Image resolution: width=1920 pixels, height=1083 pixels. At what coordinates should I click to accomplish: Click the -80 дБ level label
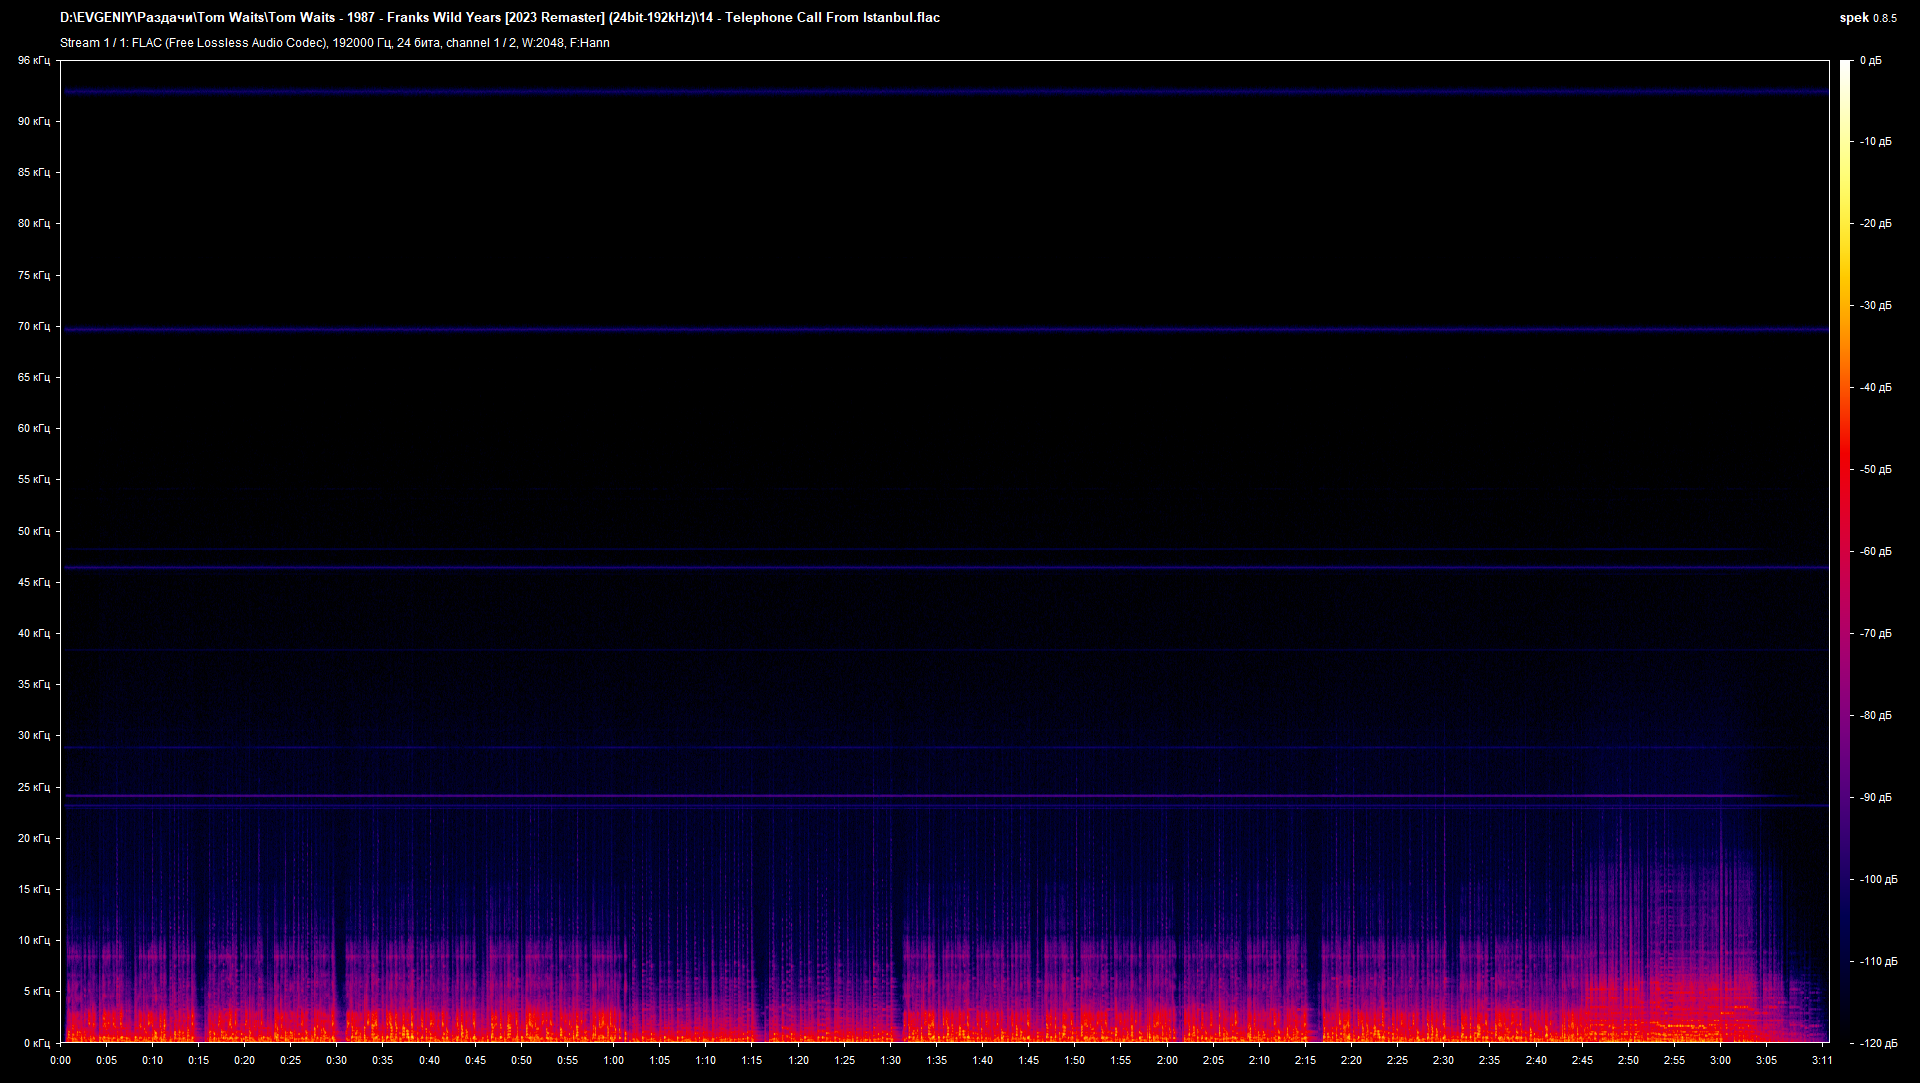coord(1876,716)
